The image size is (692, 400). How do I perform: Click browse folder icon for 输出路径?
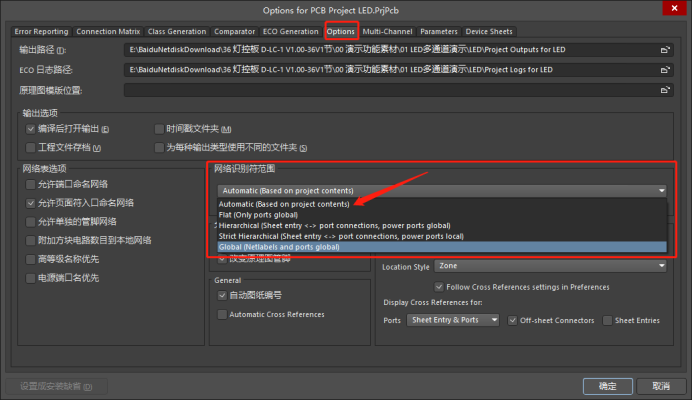tap(664, 49)
